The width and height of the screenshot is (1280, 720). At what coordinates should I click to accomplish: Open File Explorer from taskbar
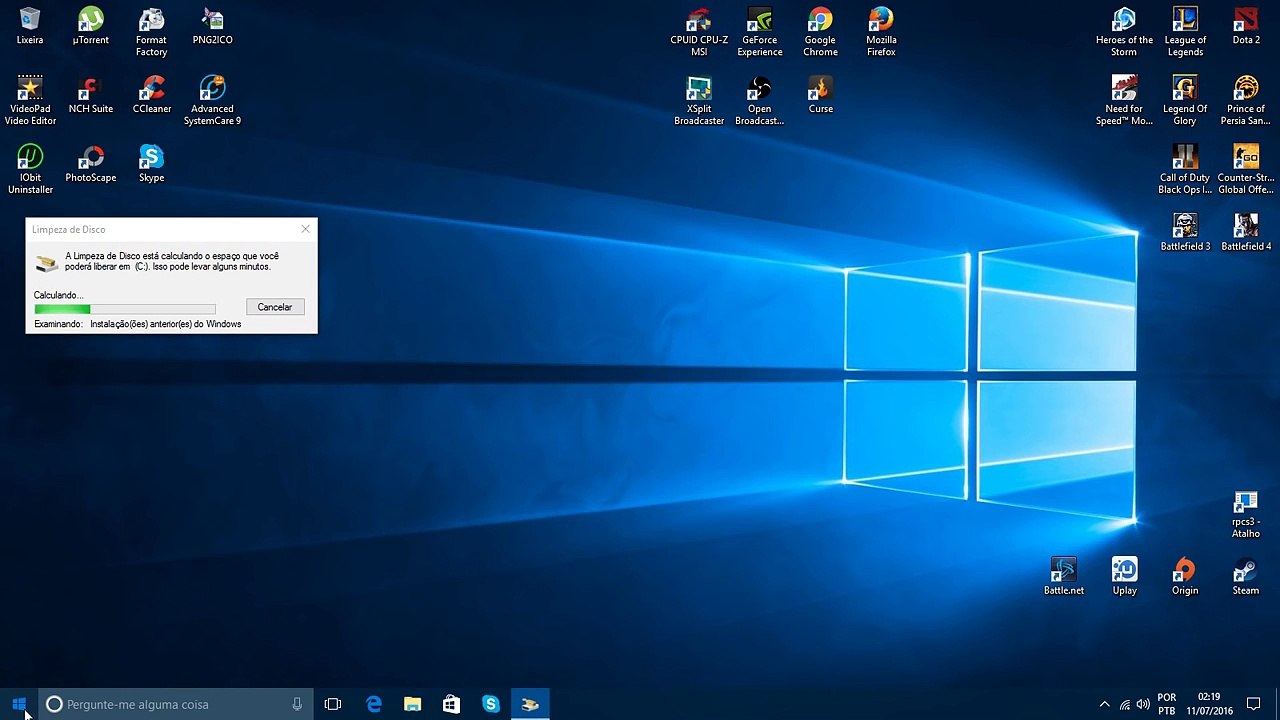click(412, 704)
